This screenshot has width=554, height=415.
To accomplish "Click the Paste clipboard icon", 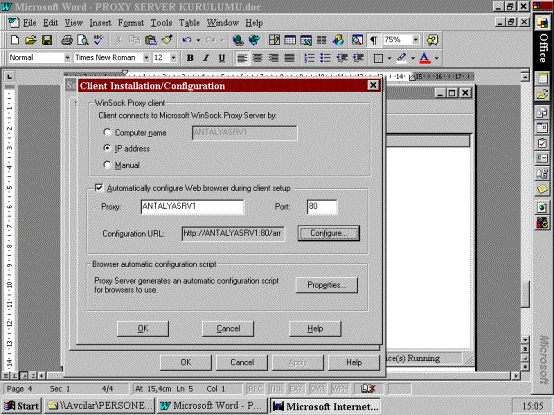I will pos(151,40).
